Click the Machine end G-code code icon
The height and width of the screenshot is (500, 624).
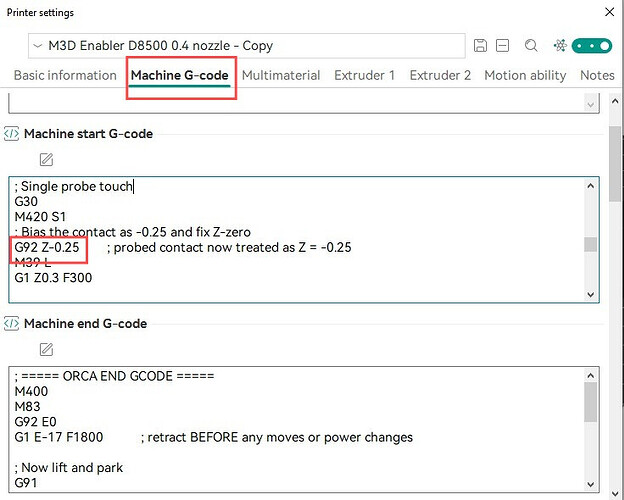coord(11,324)
